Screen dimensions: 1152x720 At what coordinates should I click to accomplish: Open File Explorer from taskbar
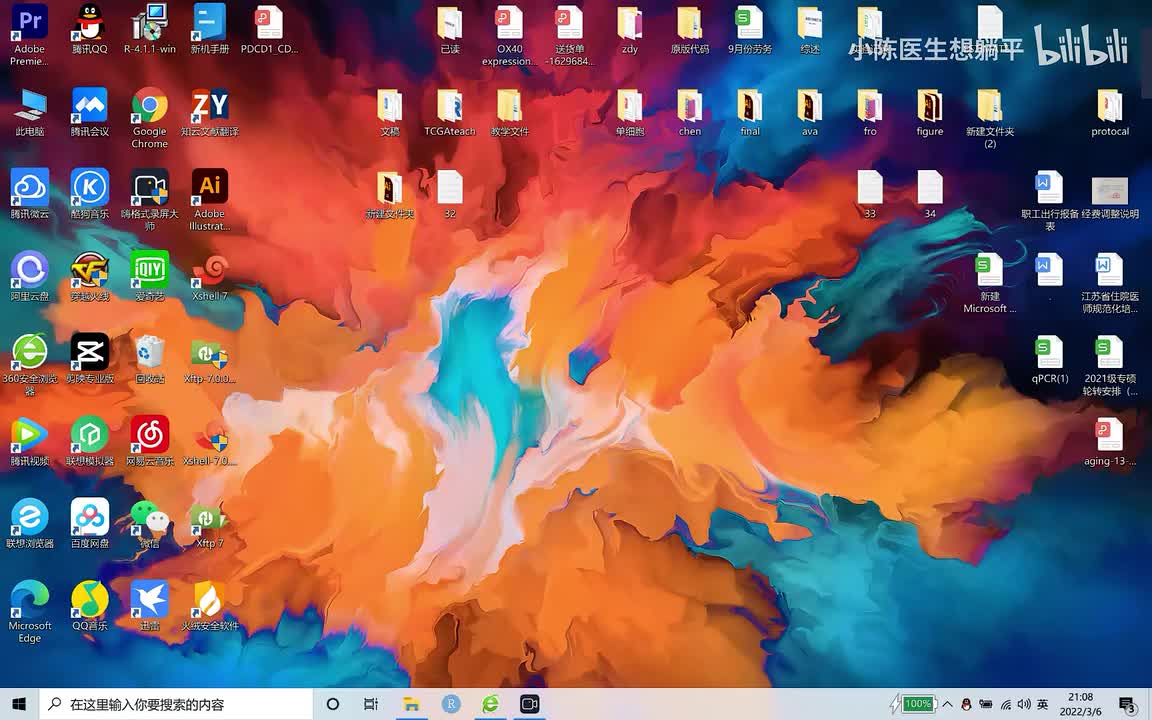411,704
